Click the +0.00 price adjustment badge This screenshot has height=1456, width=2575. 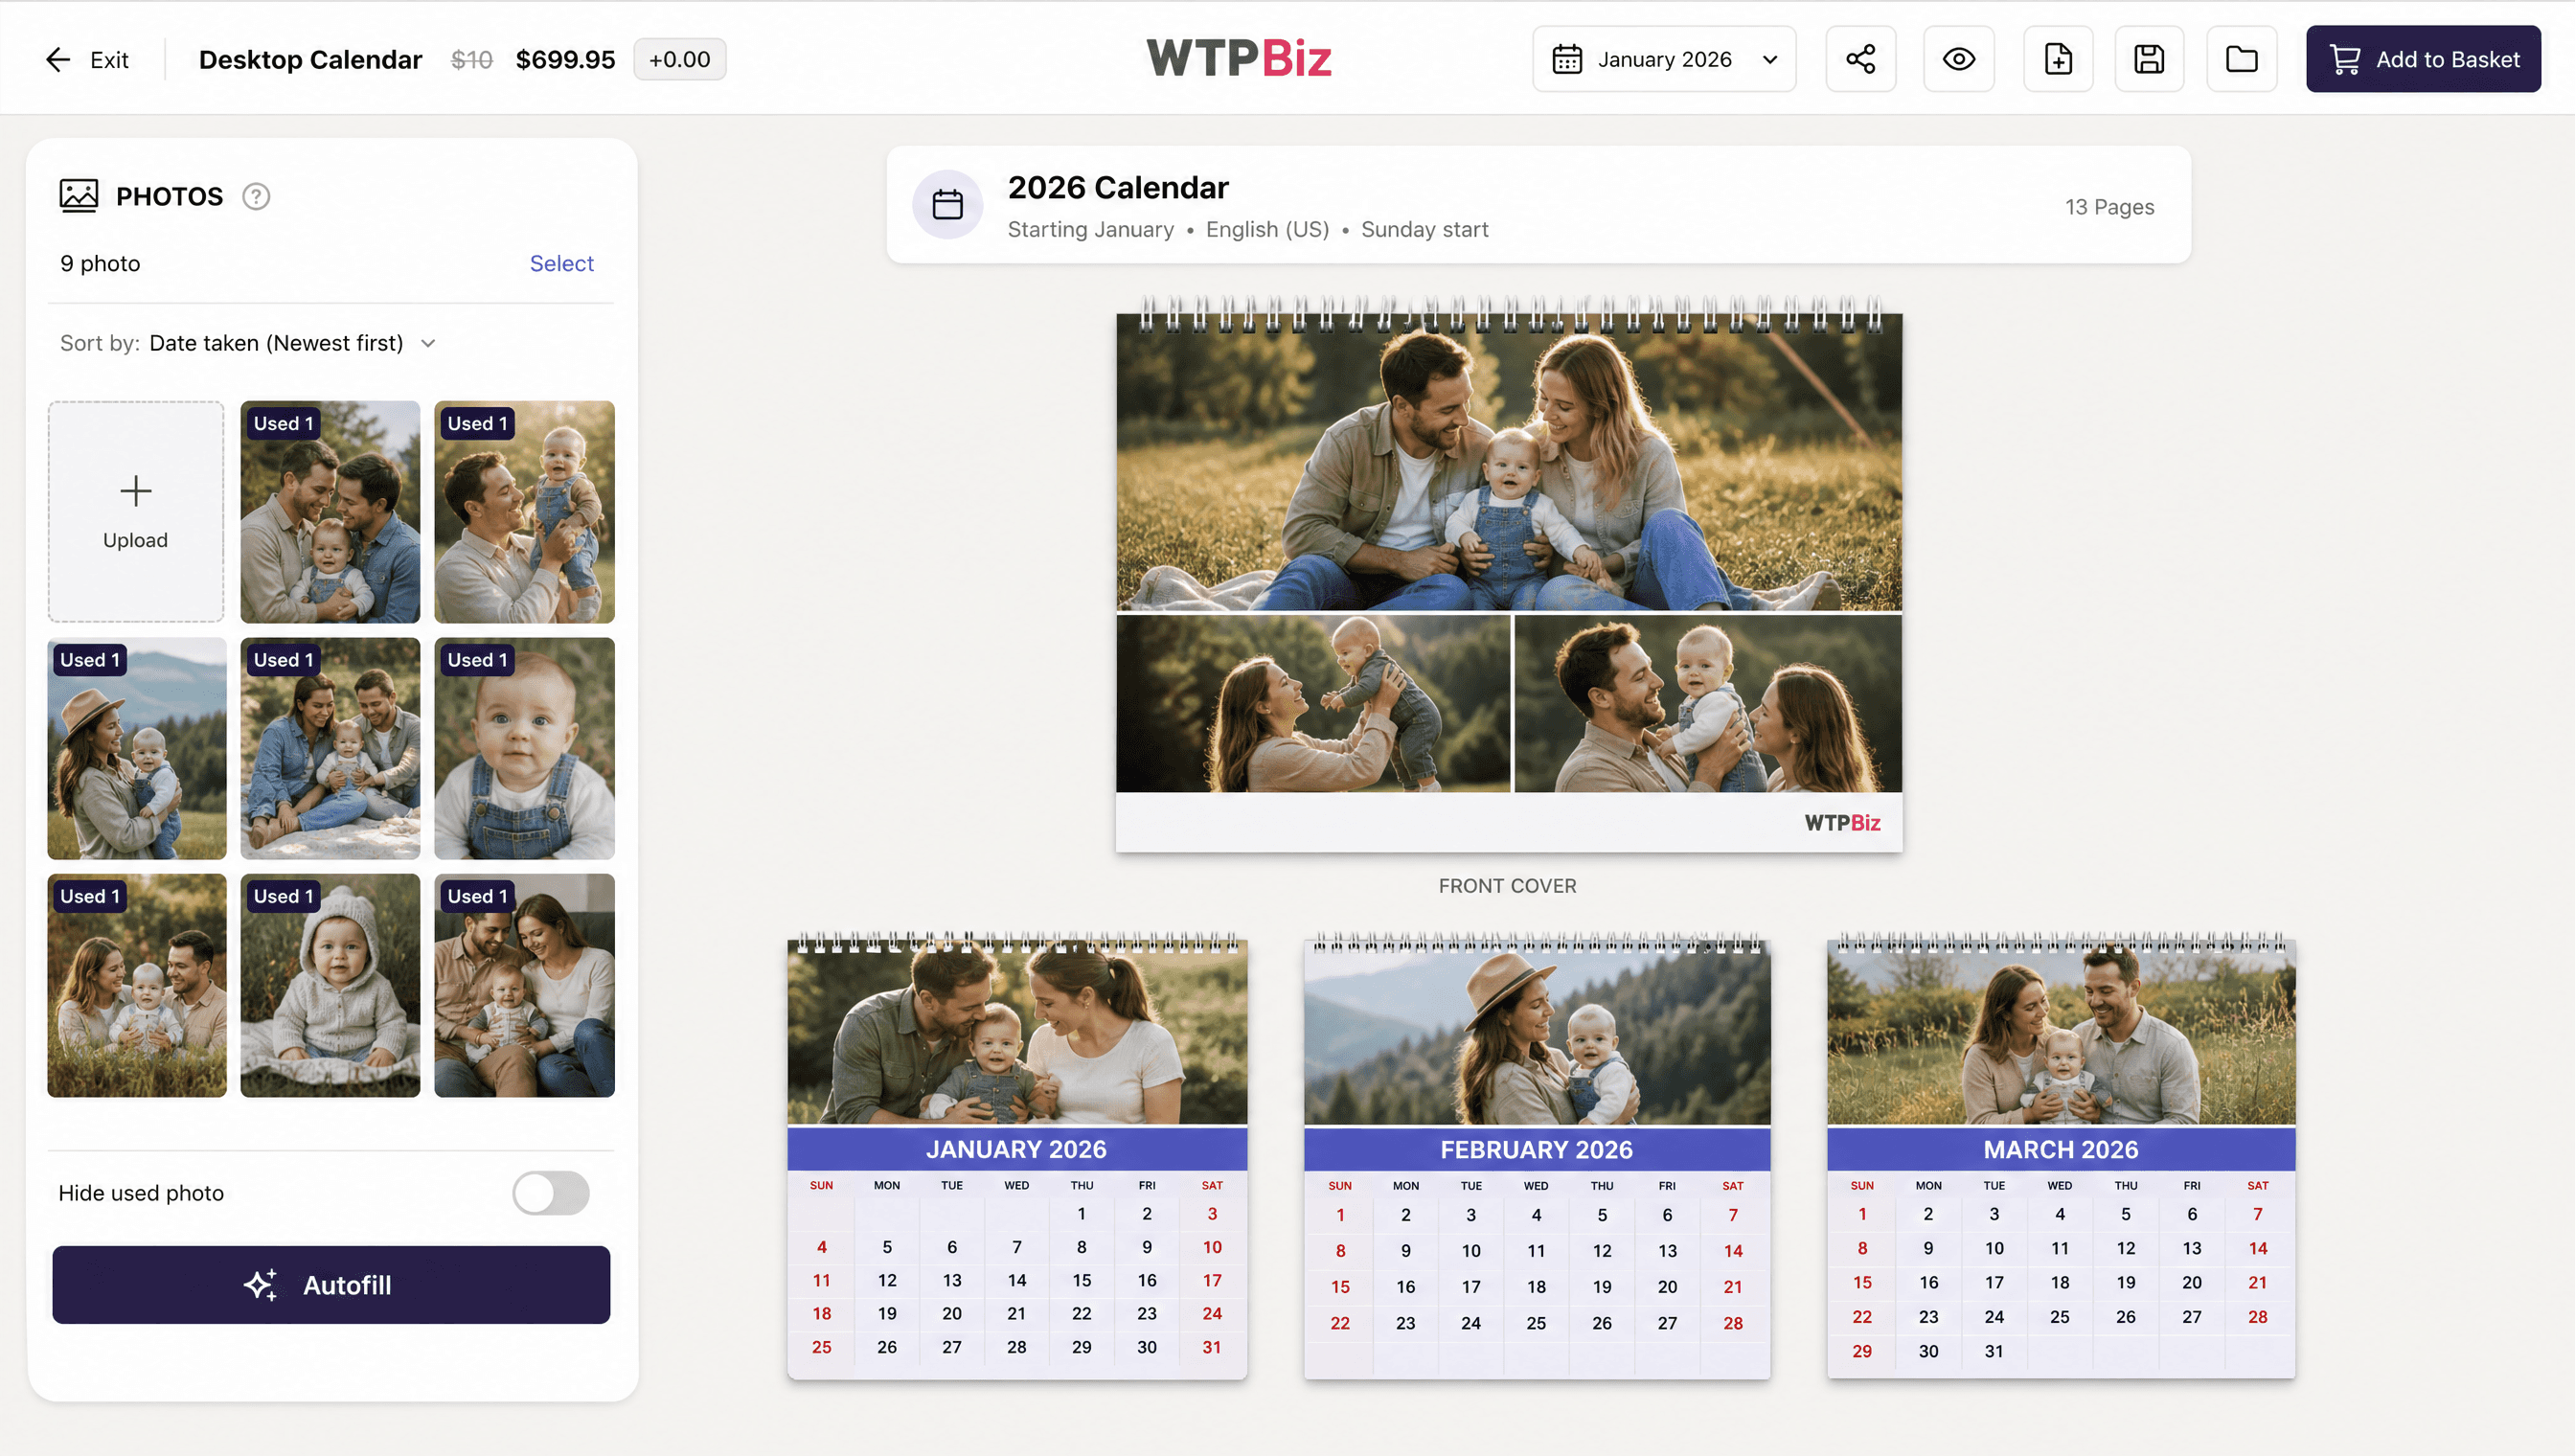679,59
